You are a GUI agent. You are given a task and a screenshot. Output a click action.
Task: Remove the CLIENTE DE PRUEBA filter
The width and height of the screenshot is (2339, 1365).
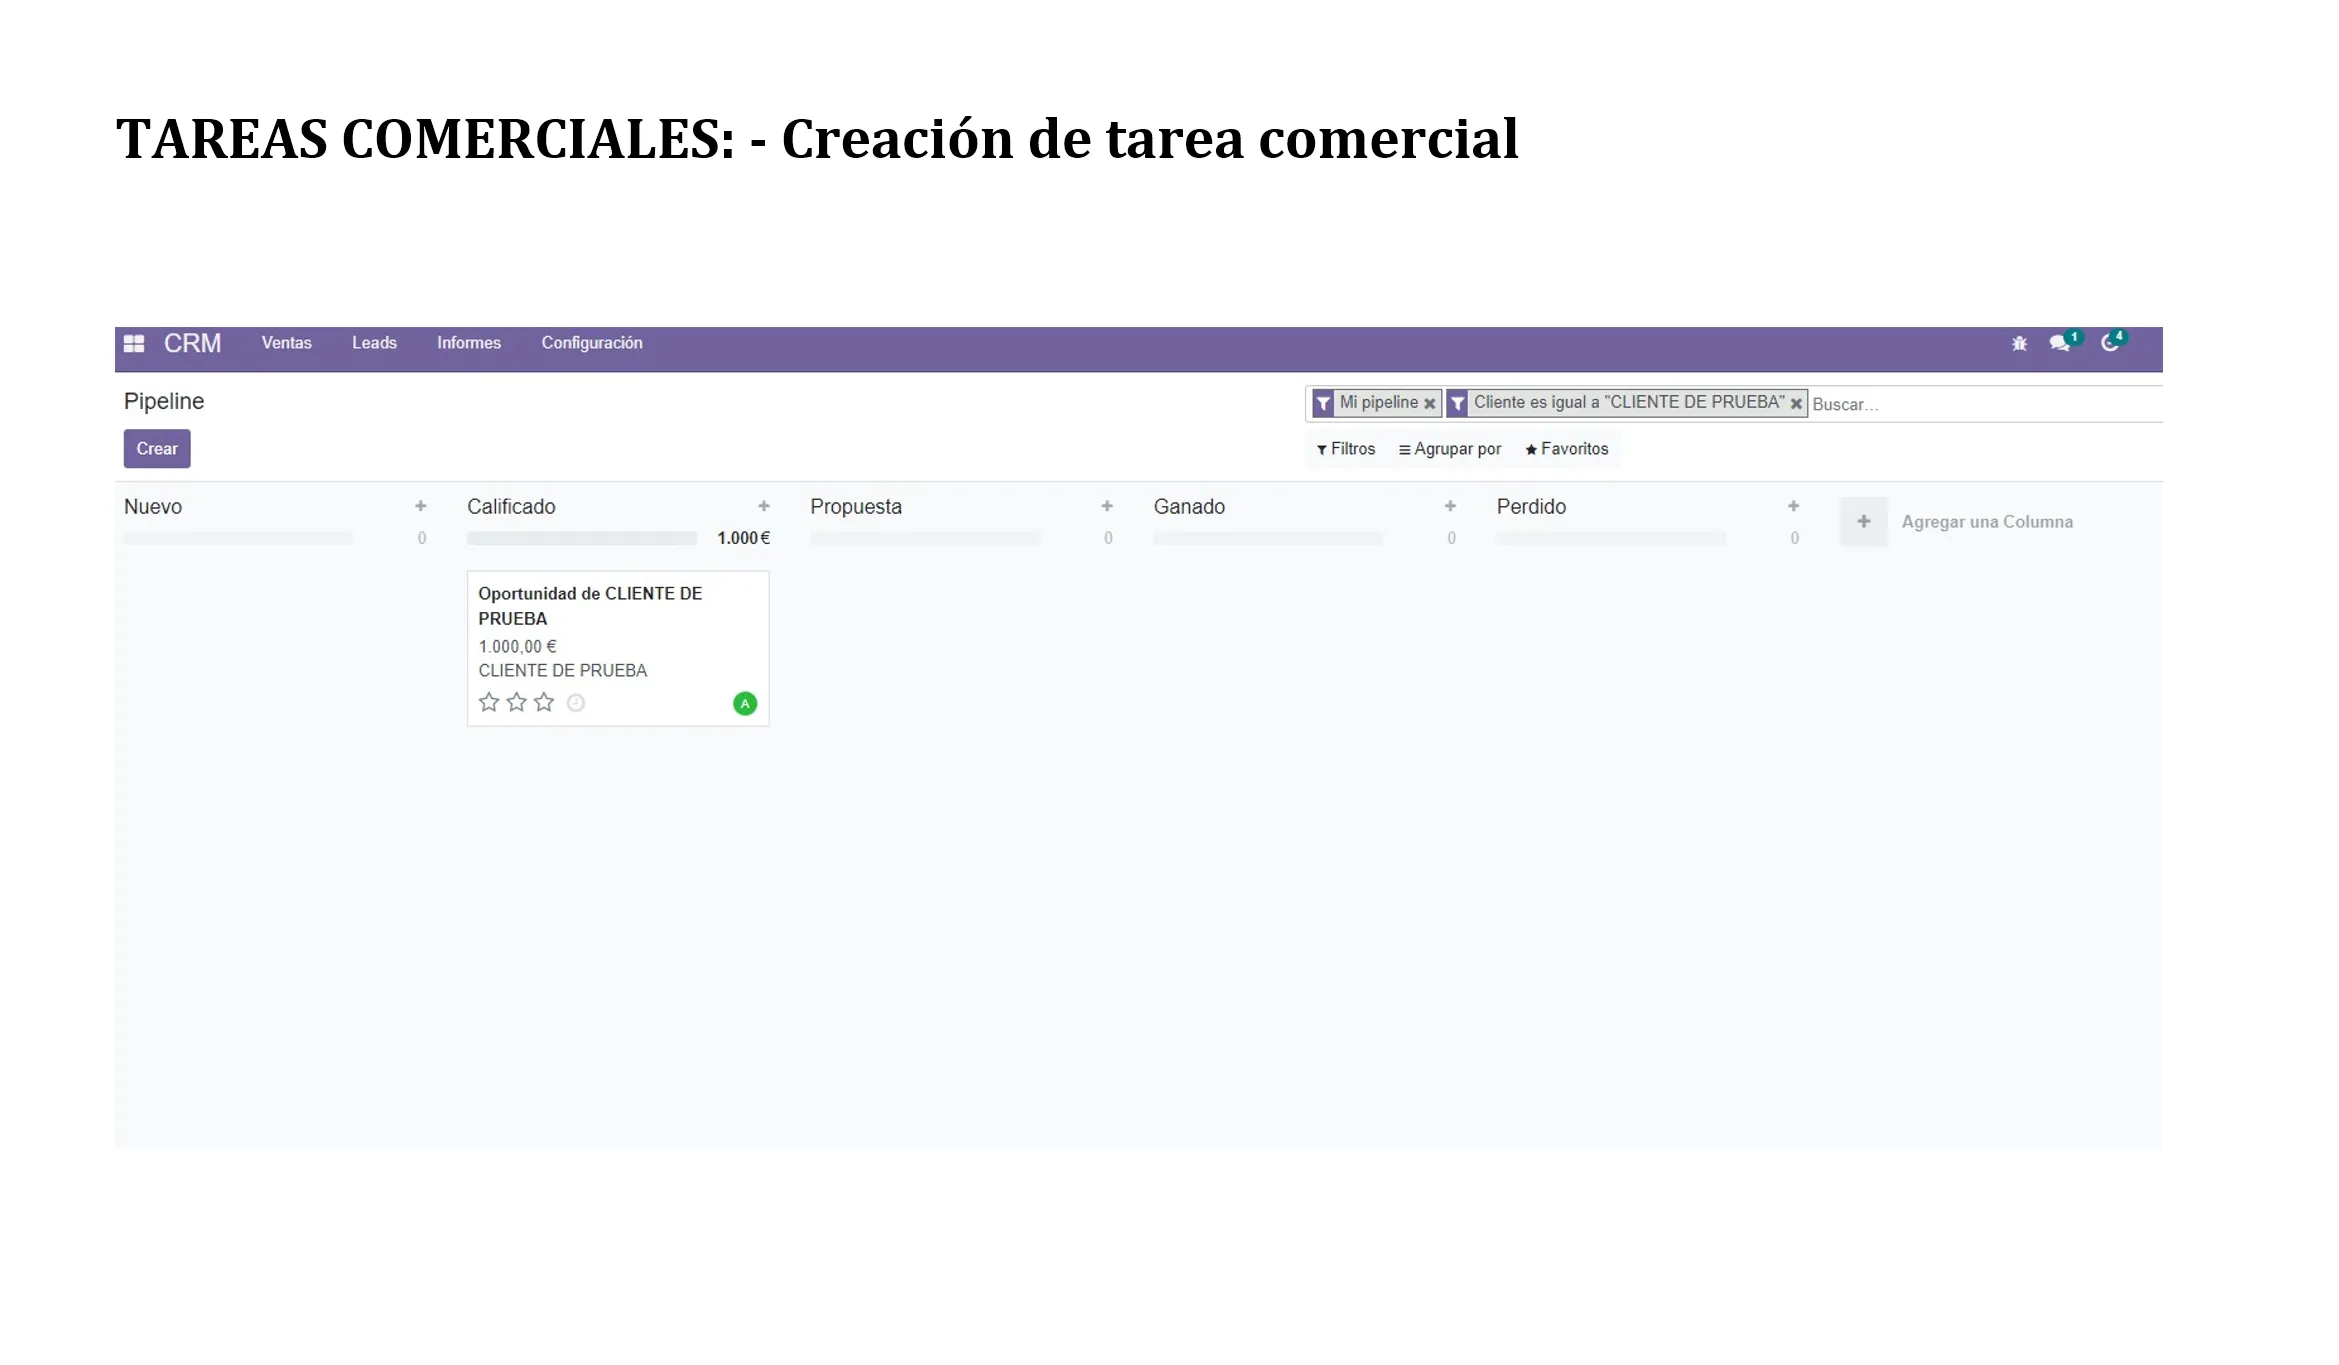point(1796,404)
